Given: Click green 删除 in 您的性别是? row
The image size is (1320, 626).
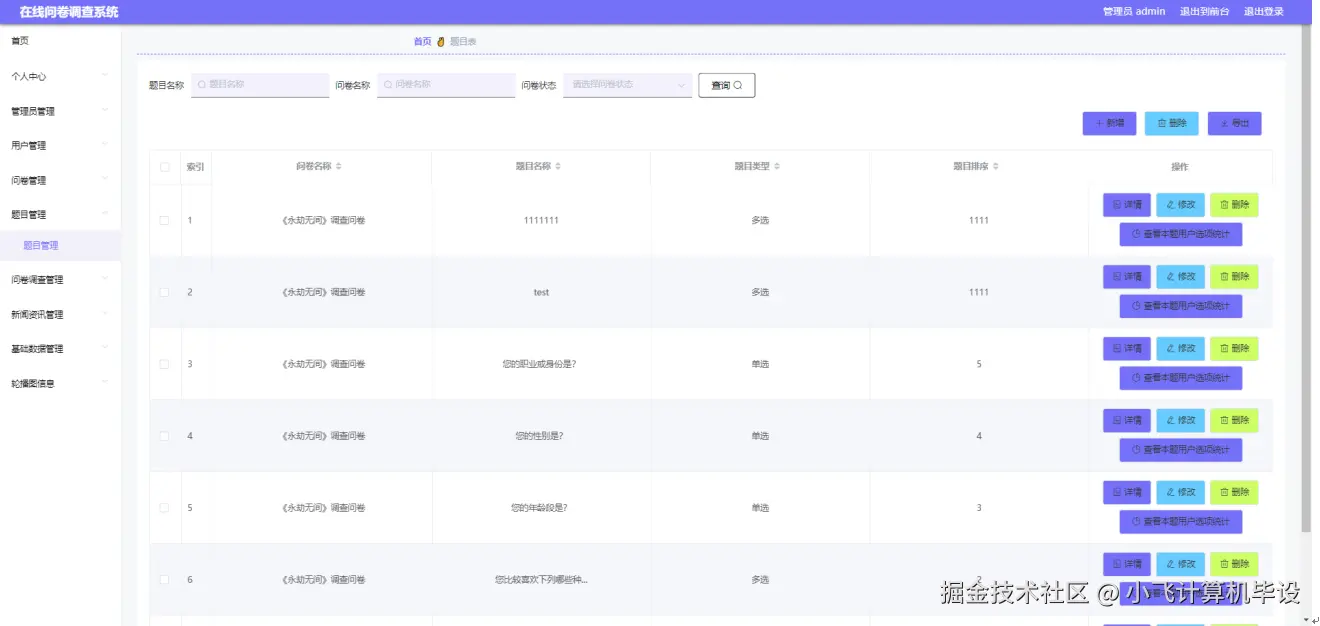Looking at the screenshot, I should pos(1234,421).
